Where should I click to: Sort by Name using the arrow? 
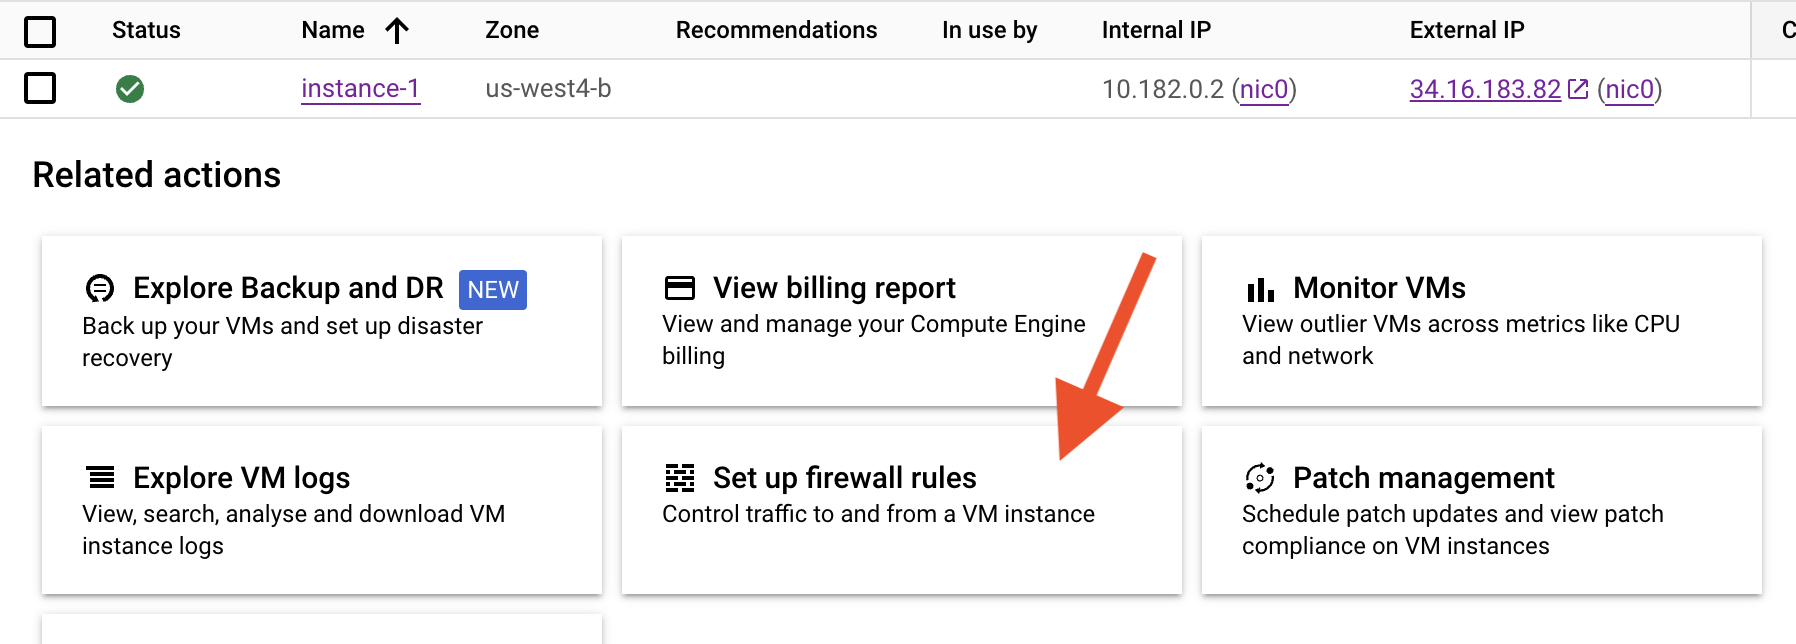pos(397,31)
